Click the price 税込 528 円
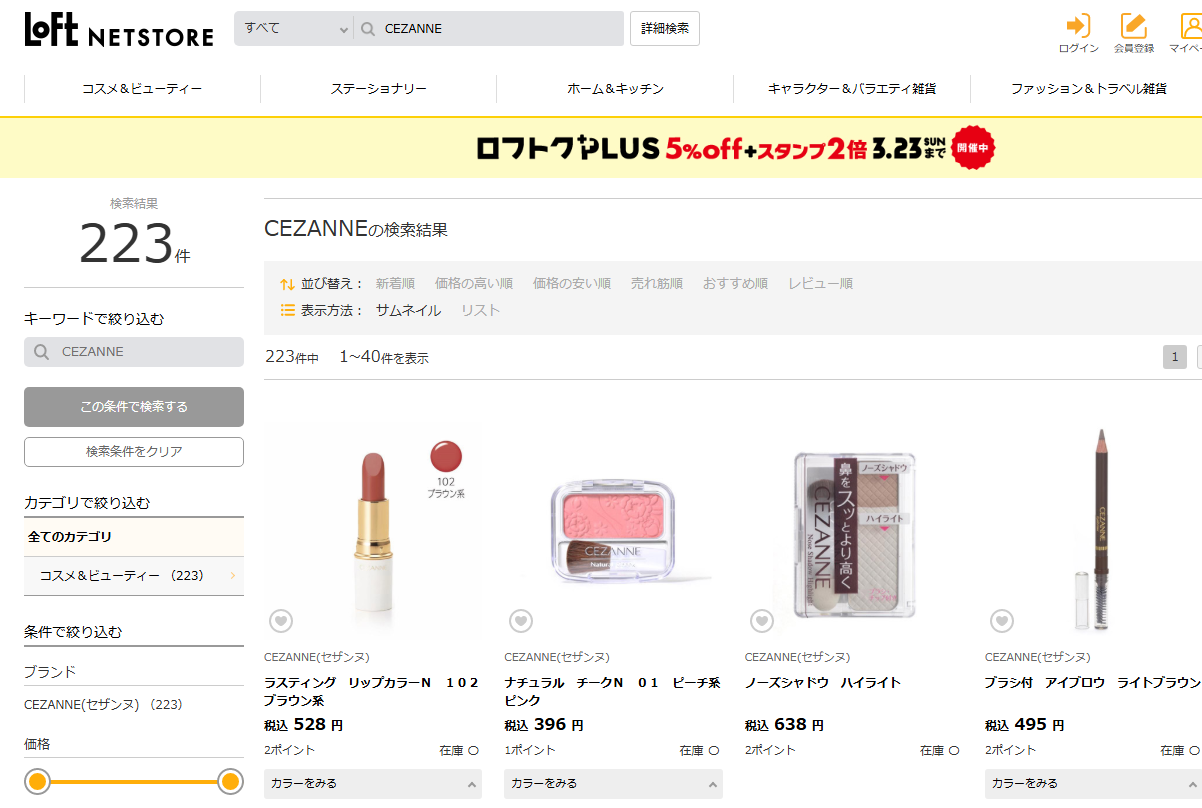1202x808 pixels. pyautogui.click(x=304, y=725)
